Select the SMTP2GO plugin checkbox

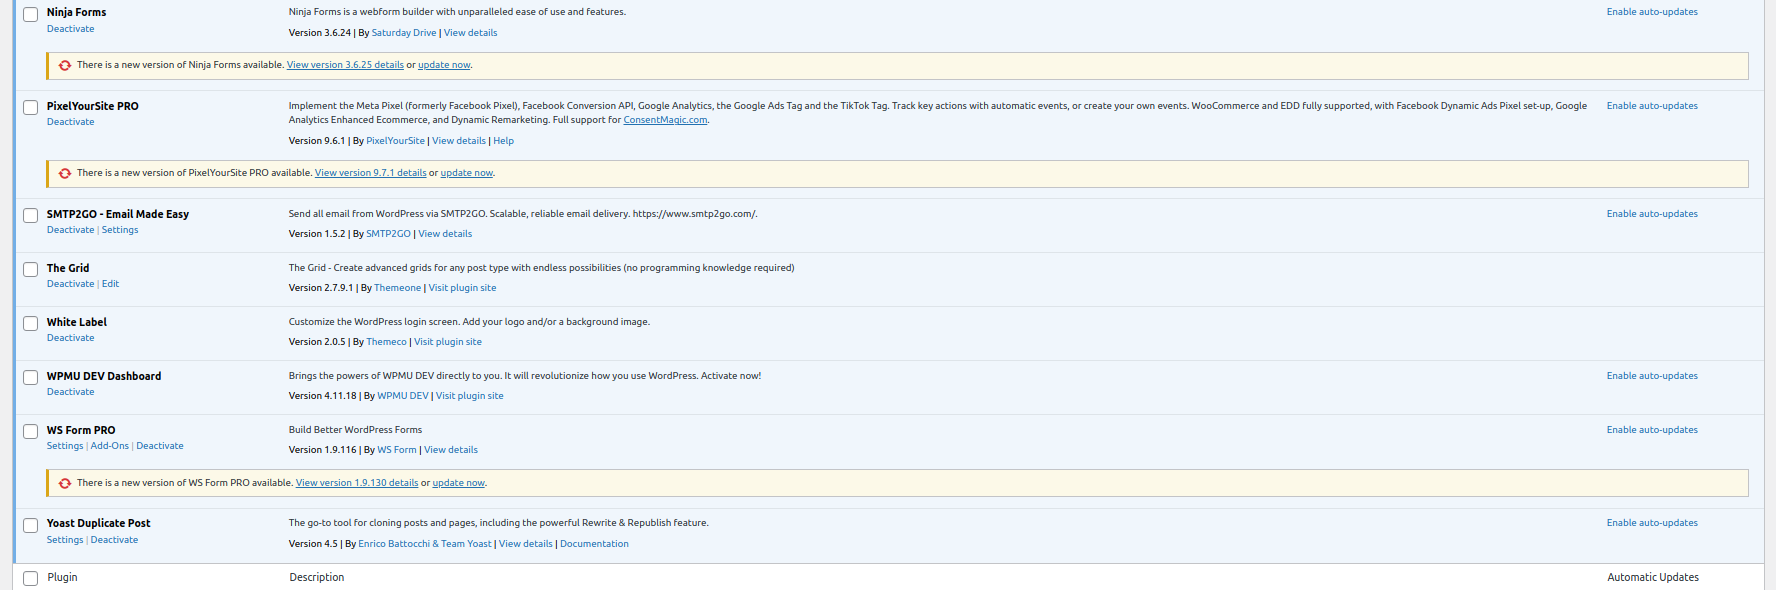31,216
